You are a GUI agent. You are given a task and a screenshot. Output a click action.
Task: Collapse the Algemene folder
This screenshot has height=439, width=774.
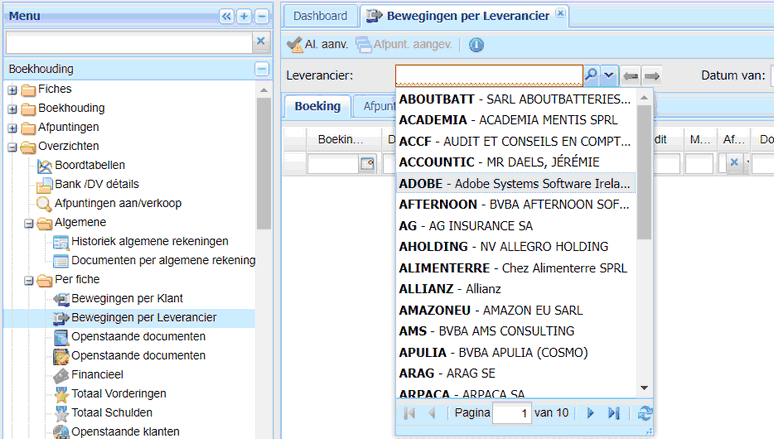pos(29,224)
